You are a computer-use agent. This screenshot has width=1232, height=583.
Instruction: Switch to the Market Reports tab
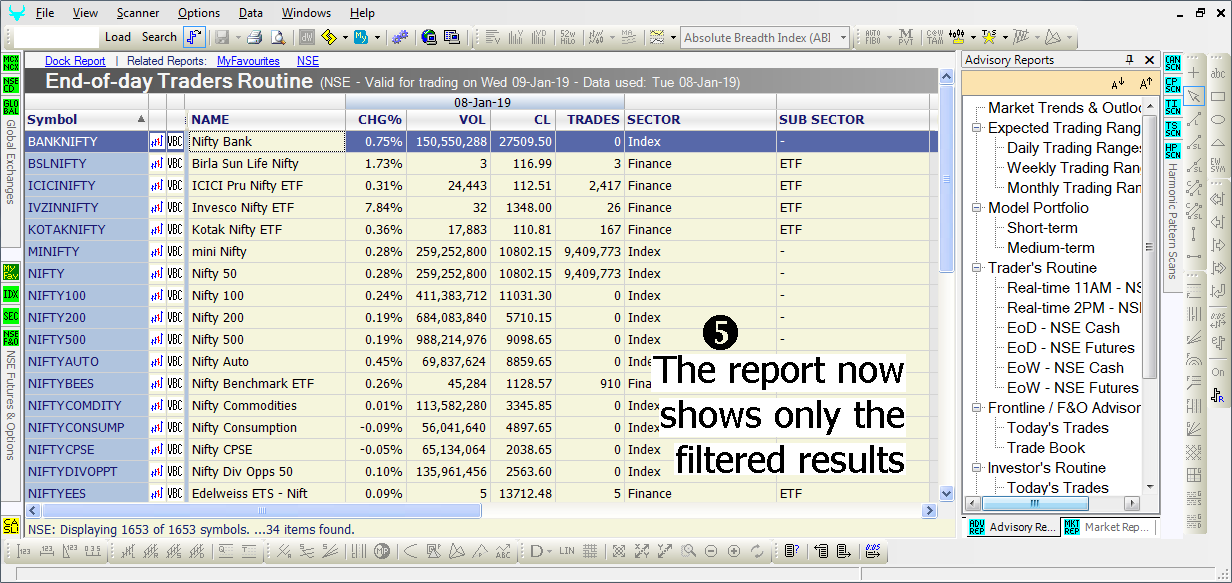coord(1106,527)
